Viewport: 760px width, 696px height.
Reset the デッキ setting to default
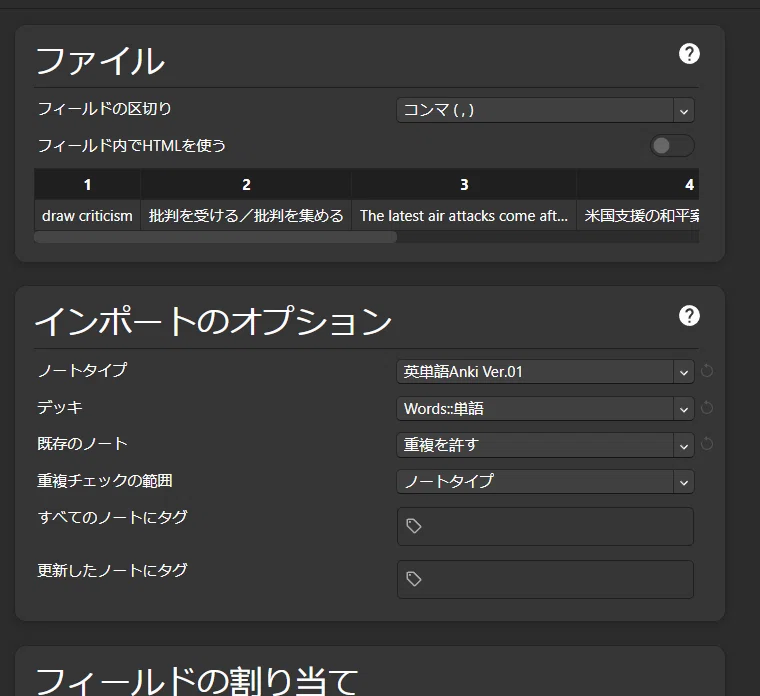coord(707,408)
